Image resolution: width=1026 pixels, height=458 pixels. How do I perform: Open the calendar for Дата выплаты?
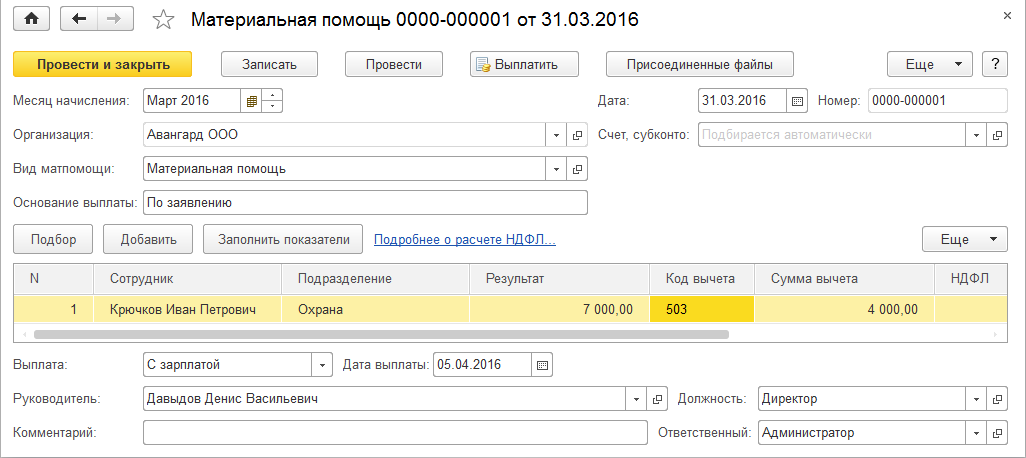coord(542,365)
